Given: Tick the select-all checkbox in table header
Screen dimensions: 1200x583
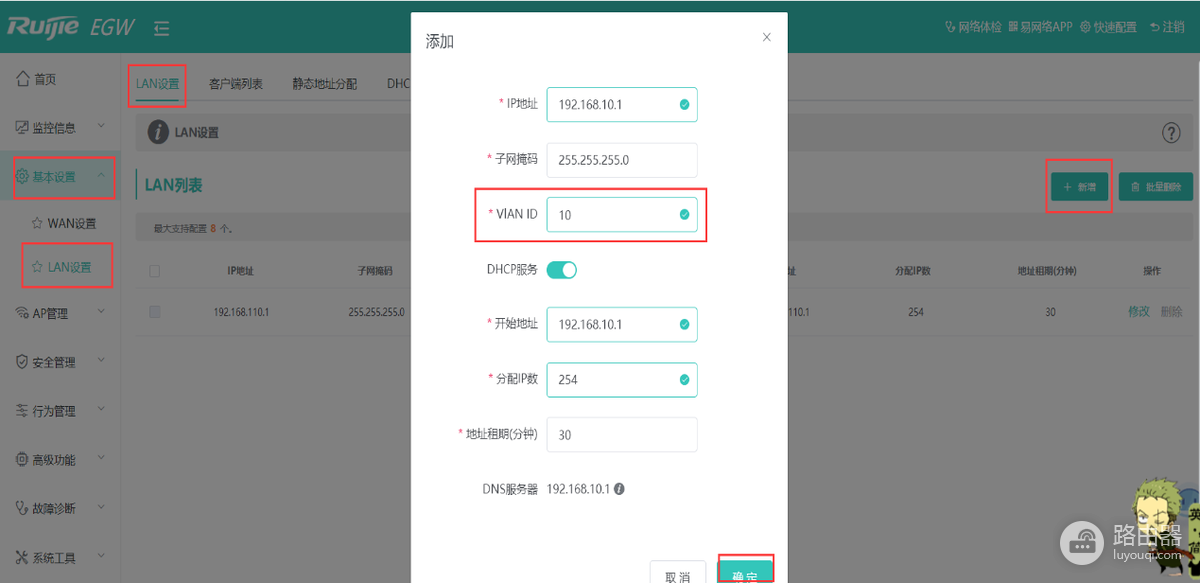Looking at the screenshot, I should pos(154,270).
